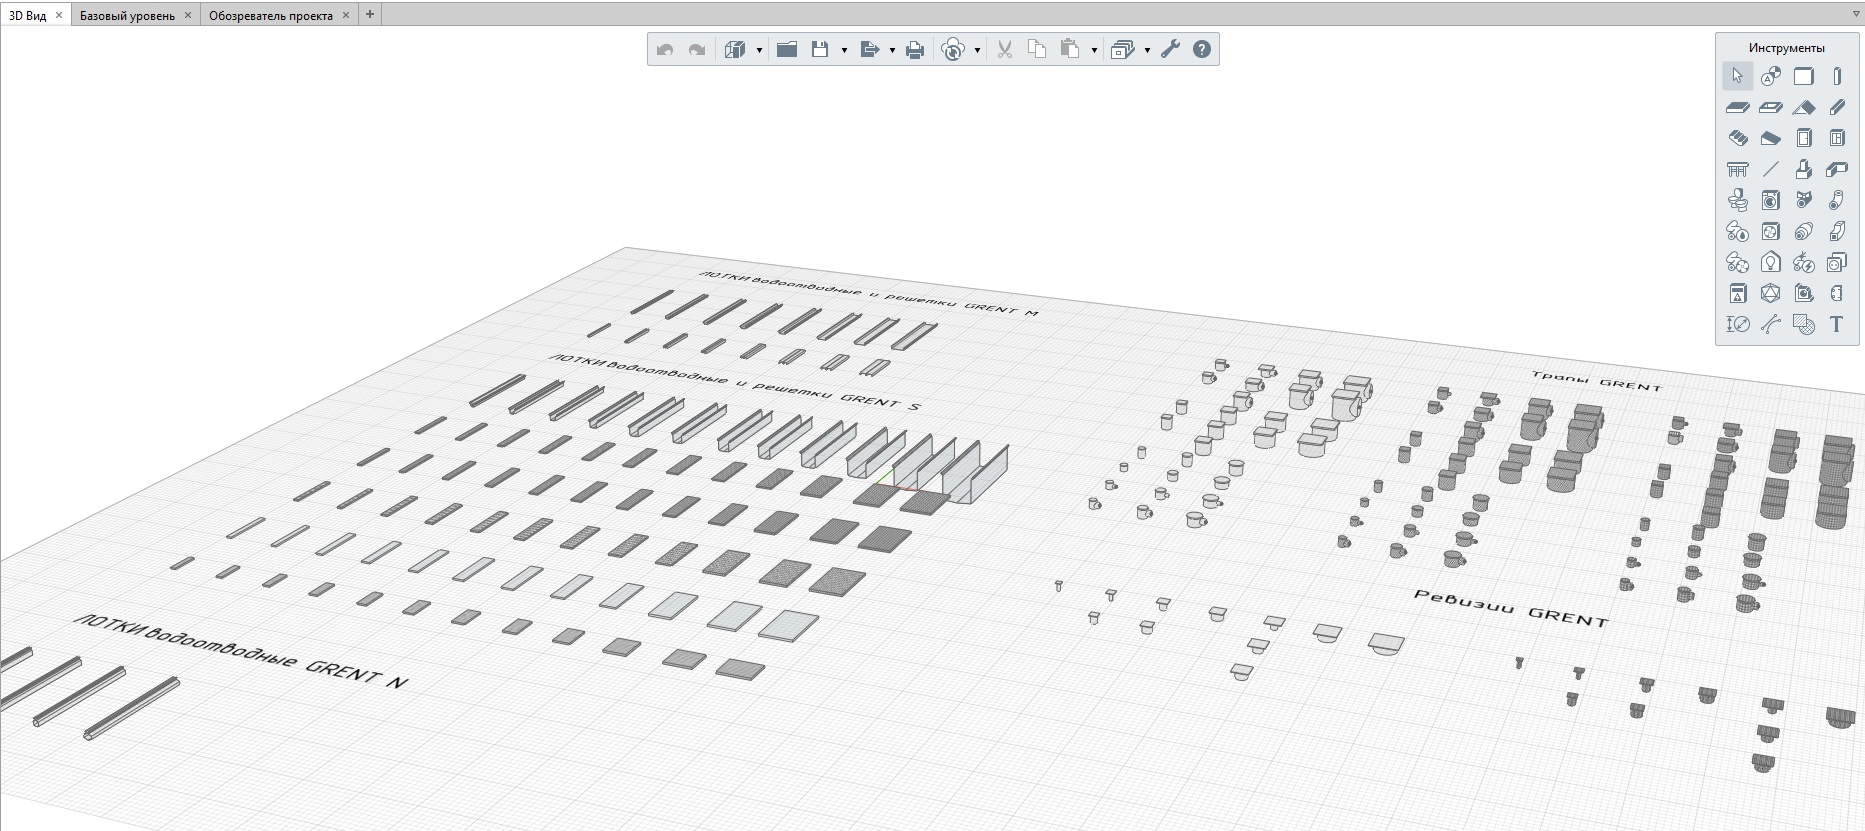The image size is (1865, 831).
Task: Select the Duct accessory tool
Action: click(1804, 231)
